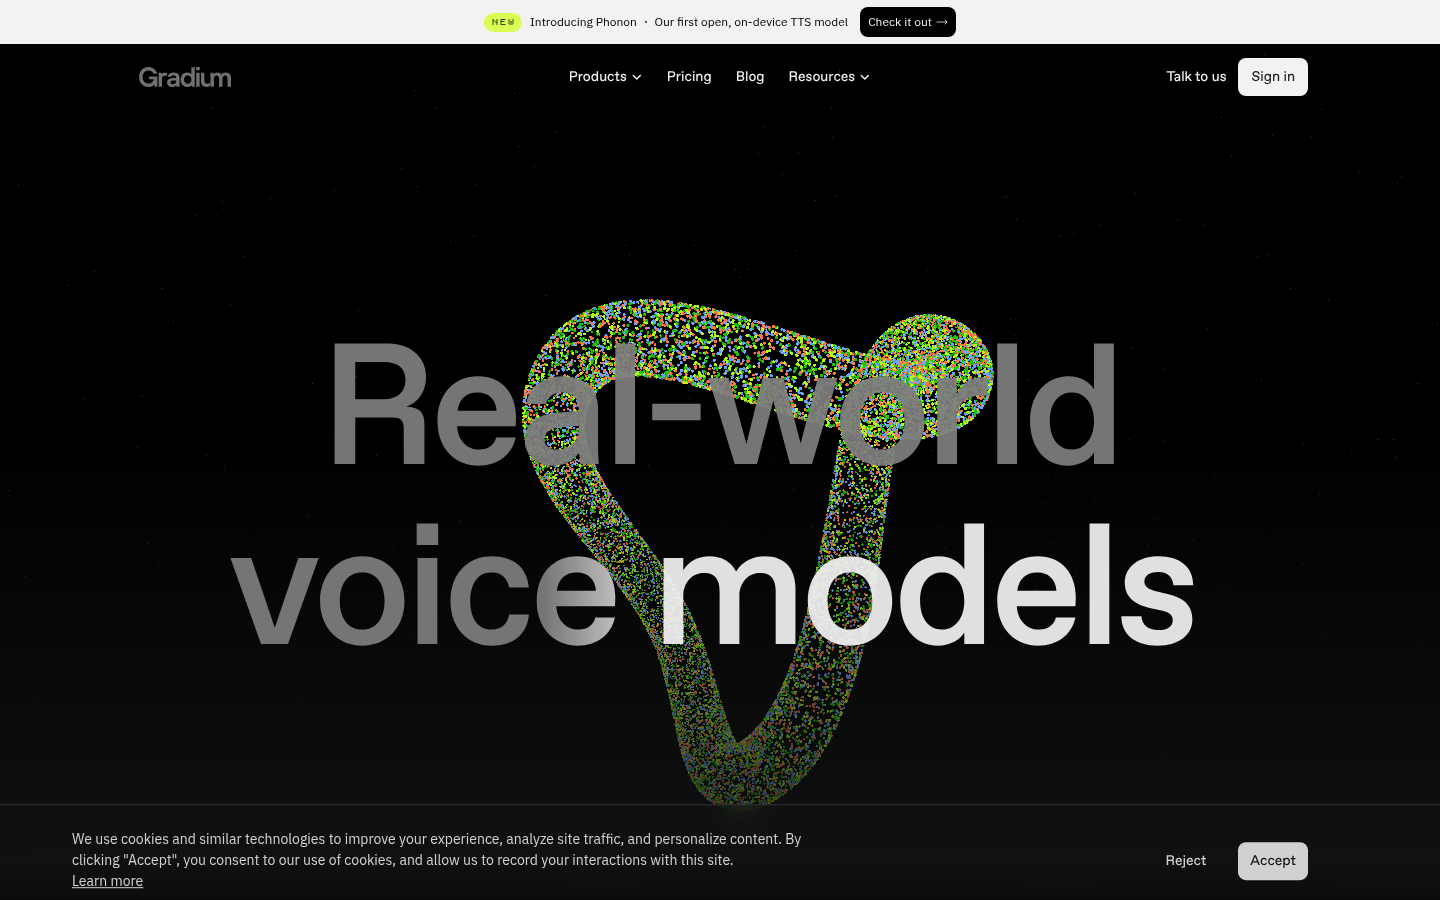Click the NEW badge in announcement banner

[x=503, y=22]
